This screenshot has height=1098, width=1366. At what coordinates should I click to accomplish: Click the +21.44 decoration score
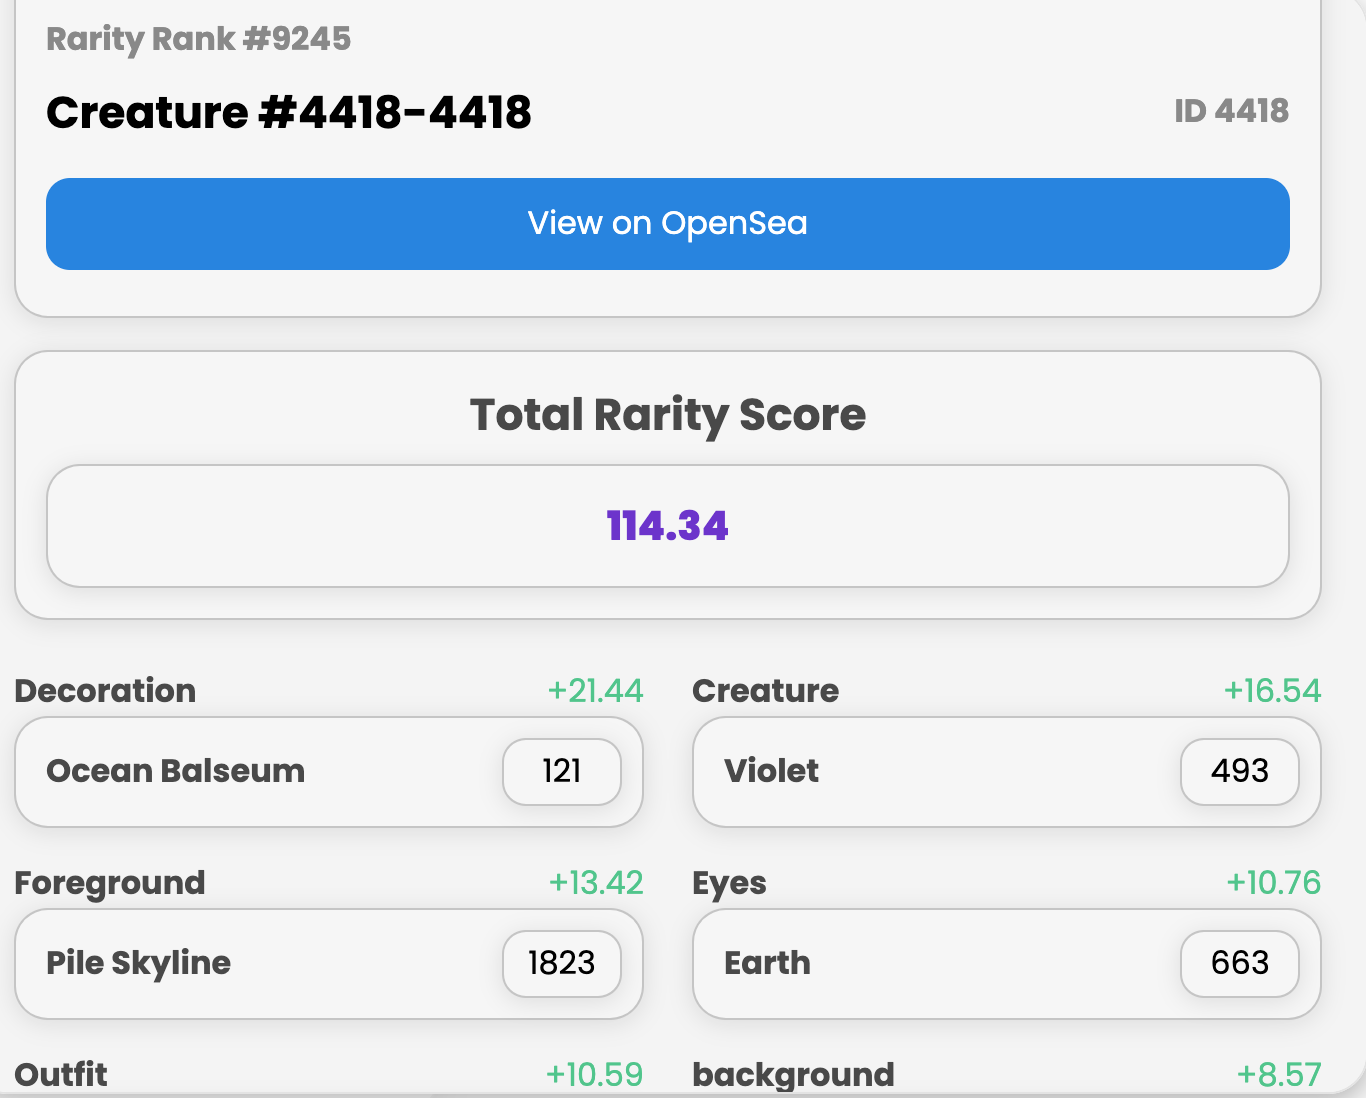pyautogui.click(x=595, y=691)
